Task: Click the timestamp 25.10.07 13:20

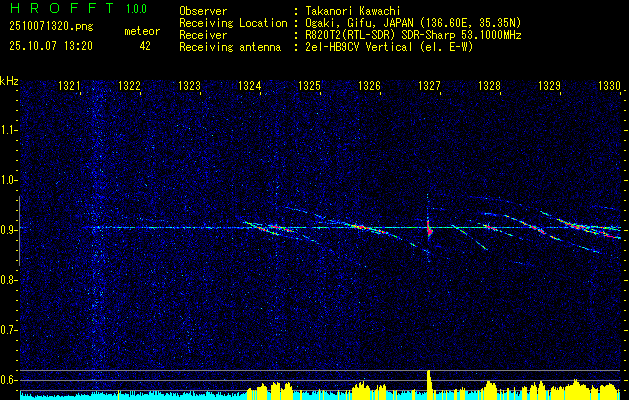Action: click(51, 46)
